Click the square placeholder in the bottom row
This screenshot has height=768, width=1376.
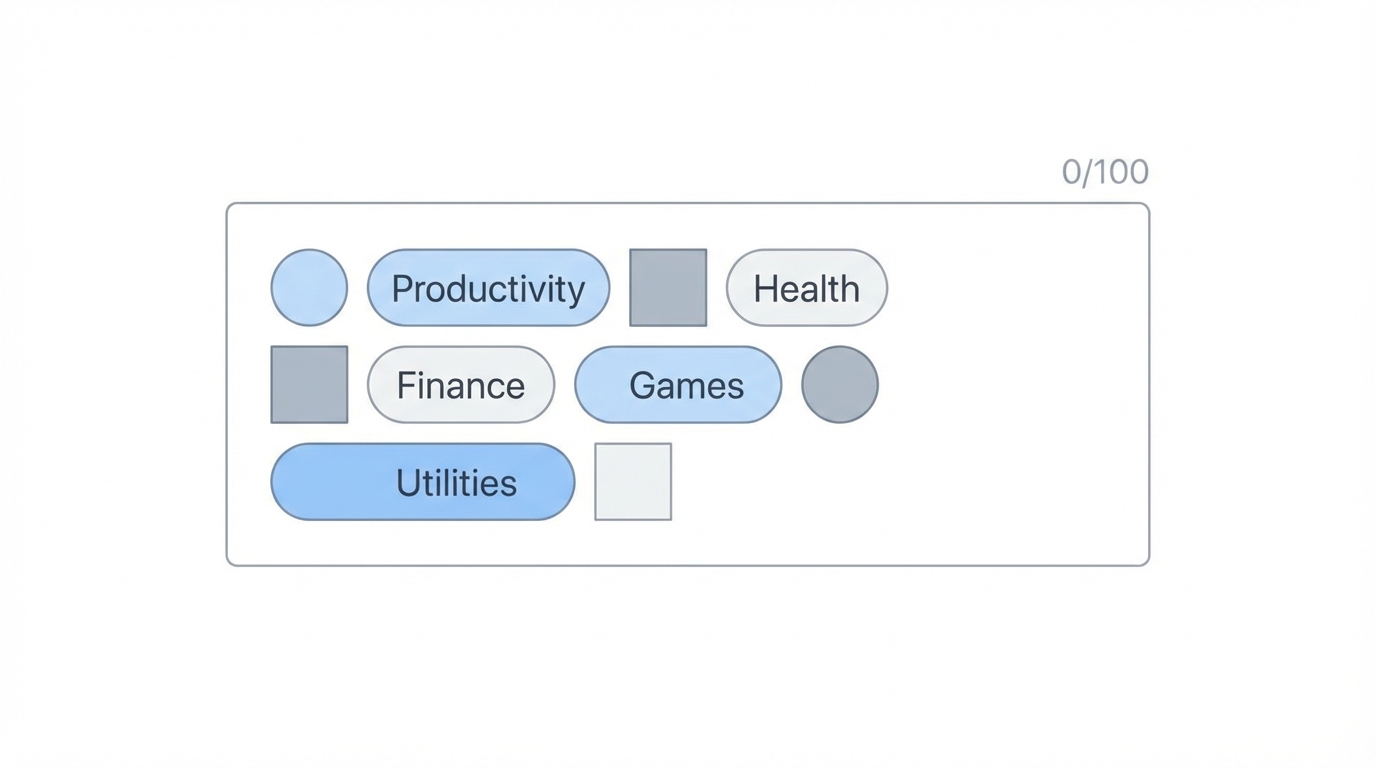pyautogui.click(x=632, y=482)
